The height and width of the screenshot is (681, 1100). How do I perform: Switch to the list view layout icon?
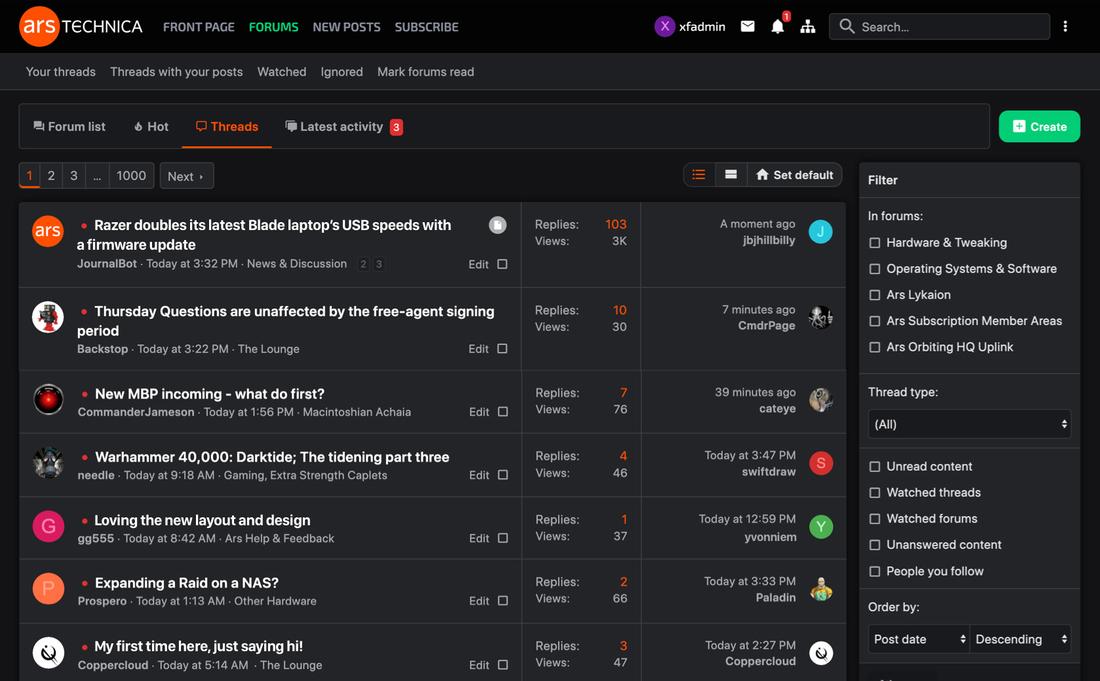[x=699, y=175]
